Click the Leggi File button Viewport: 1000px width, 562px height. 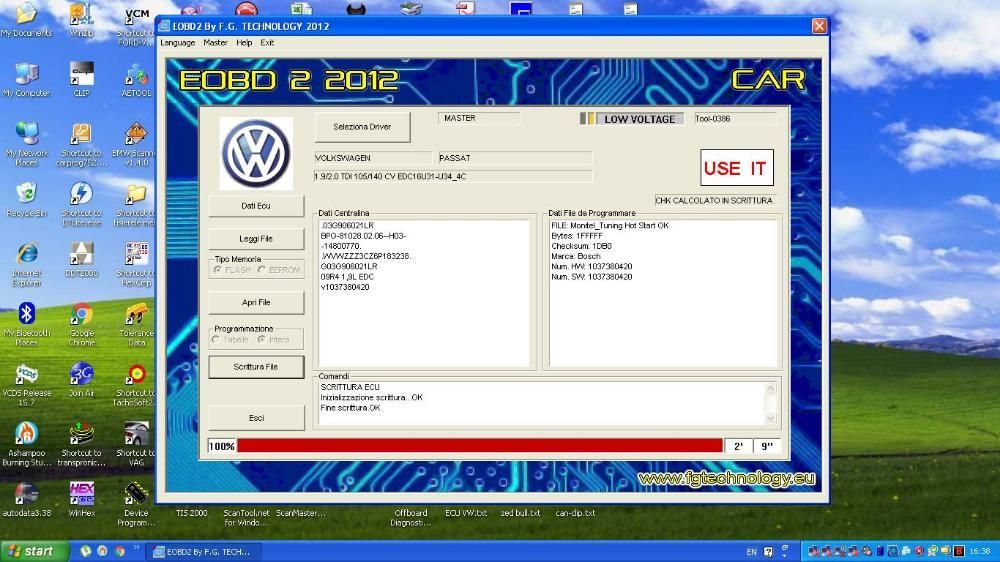(x=256, y=239)
